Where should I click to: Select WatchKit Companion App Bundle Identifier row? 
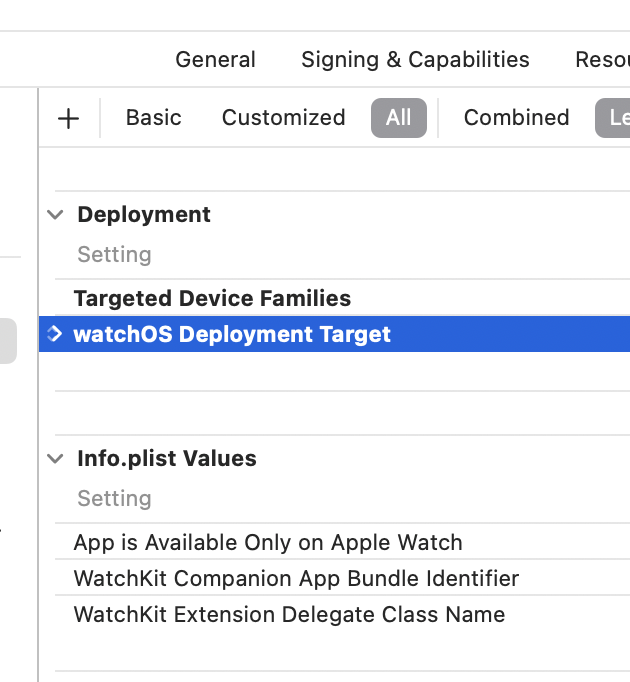pyautogui.click(x=296, y=579)
